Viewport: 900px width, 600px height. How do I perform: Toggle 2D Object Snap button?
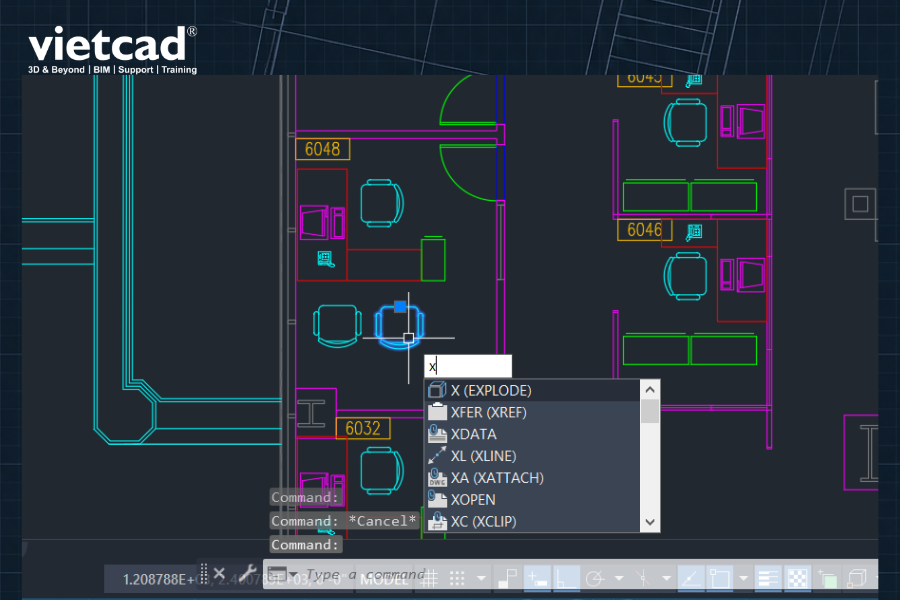(720, 578)
